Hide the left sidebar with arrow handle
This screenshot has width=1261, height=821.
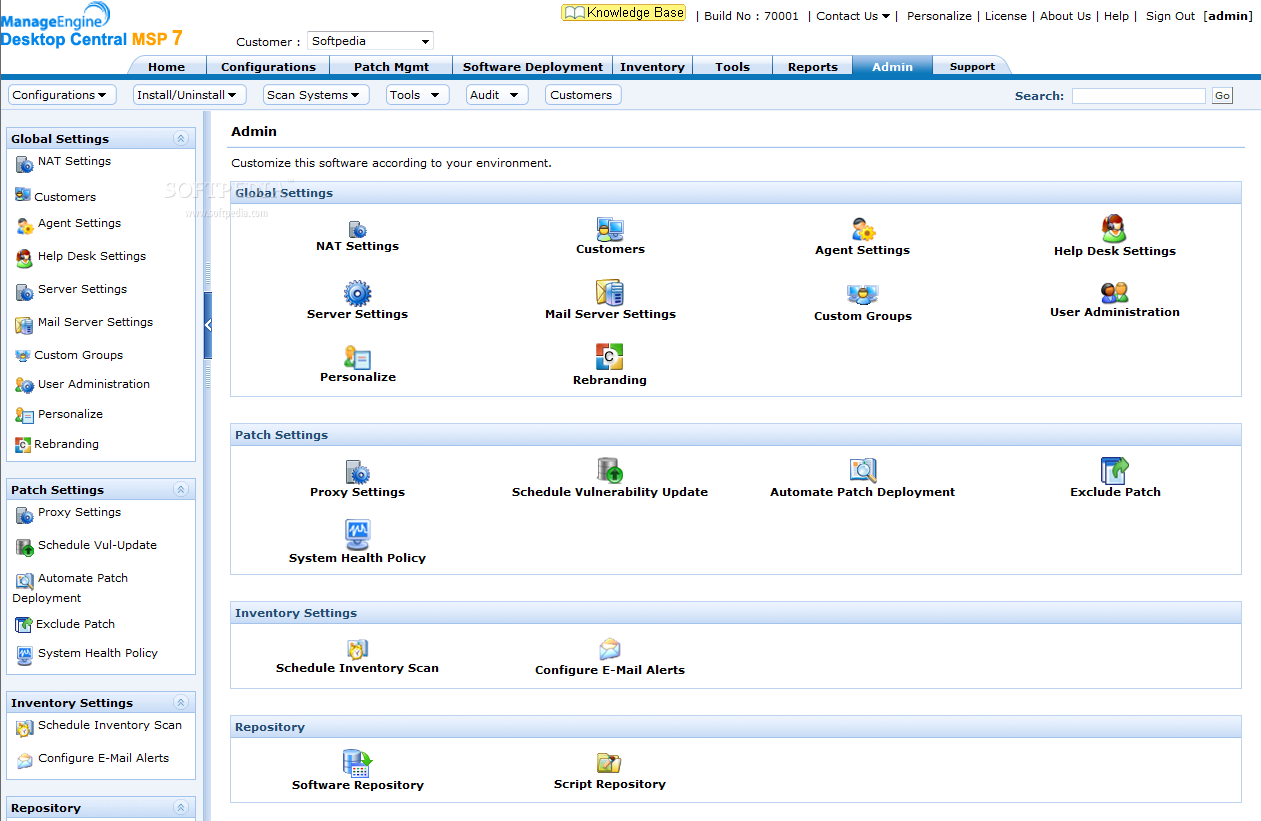click(x=208, y=325)
